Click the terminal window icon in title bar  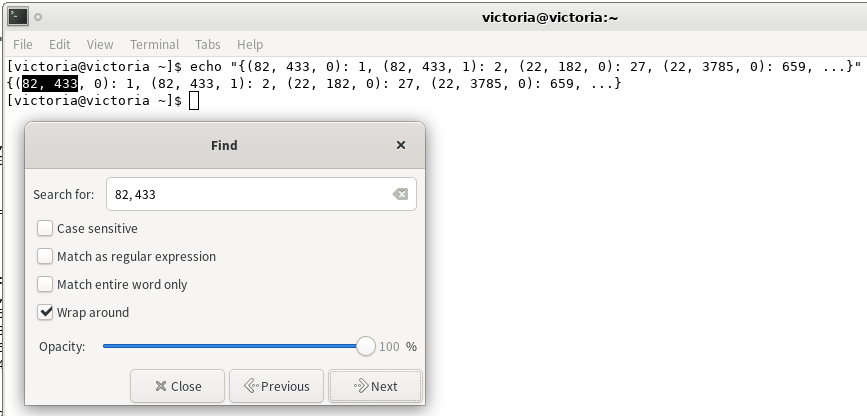pos(17,16)
